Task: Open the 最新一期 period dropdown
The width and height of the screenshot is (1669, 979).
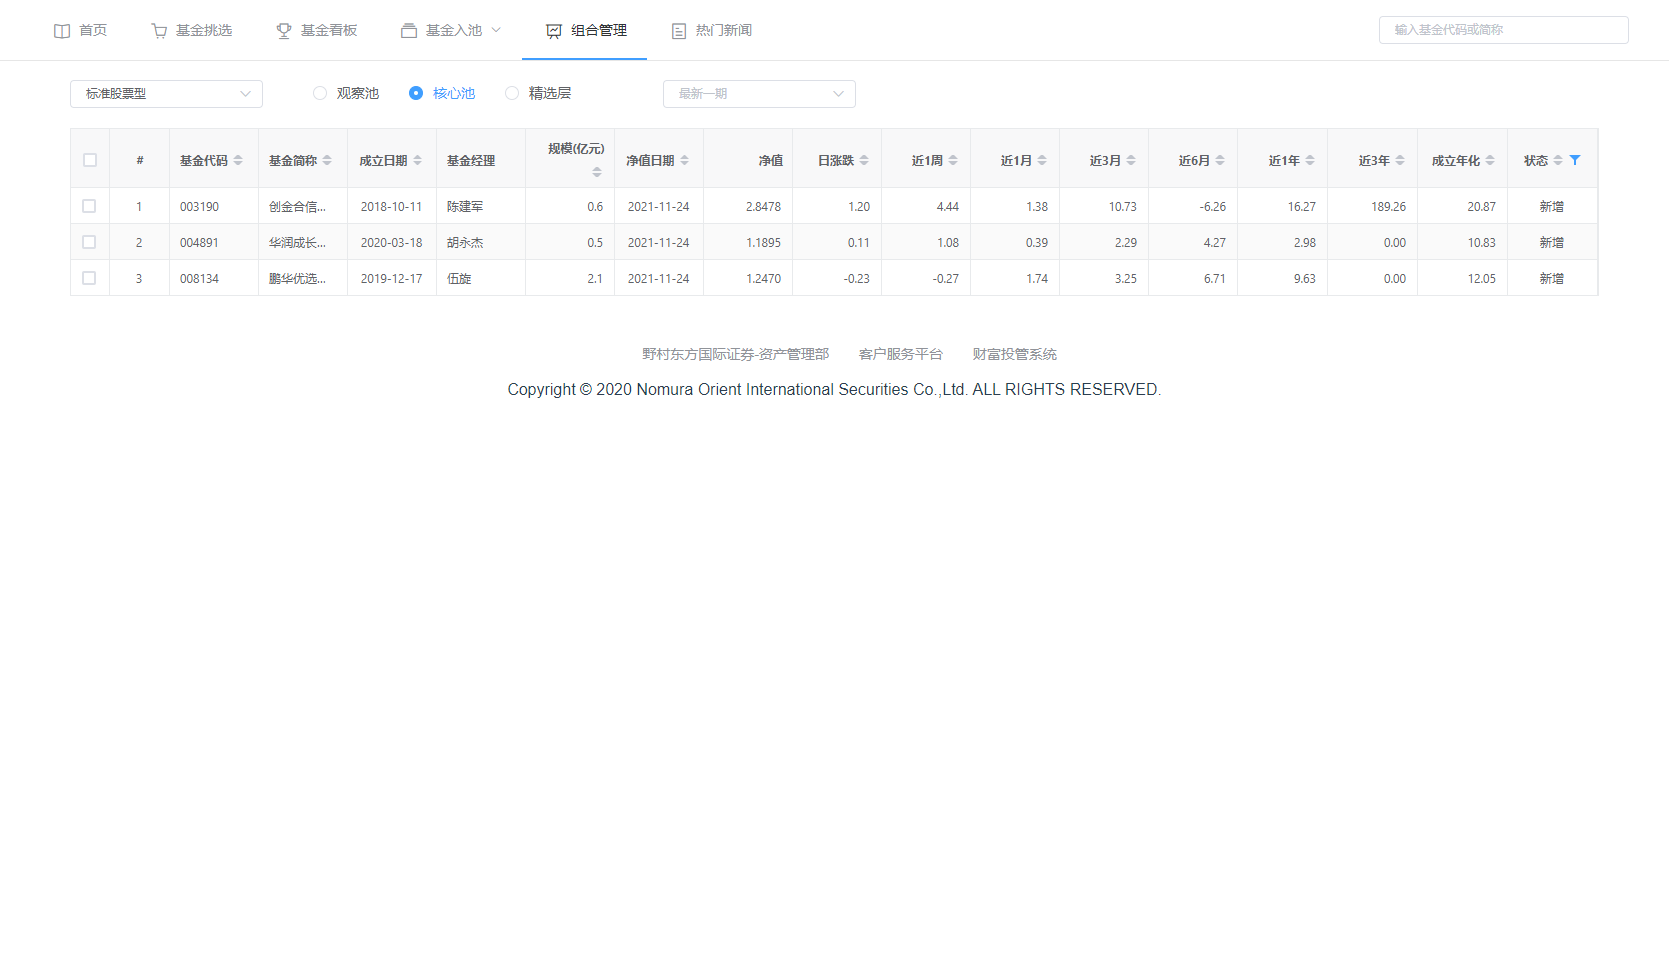Action: [x=759, y=94]
